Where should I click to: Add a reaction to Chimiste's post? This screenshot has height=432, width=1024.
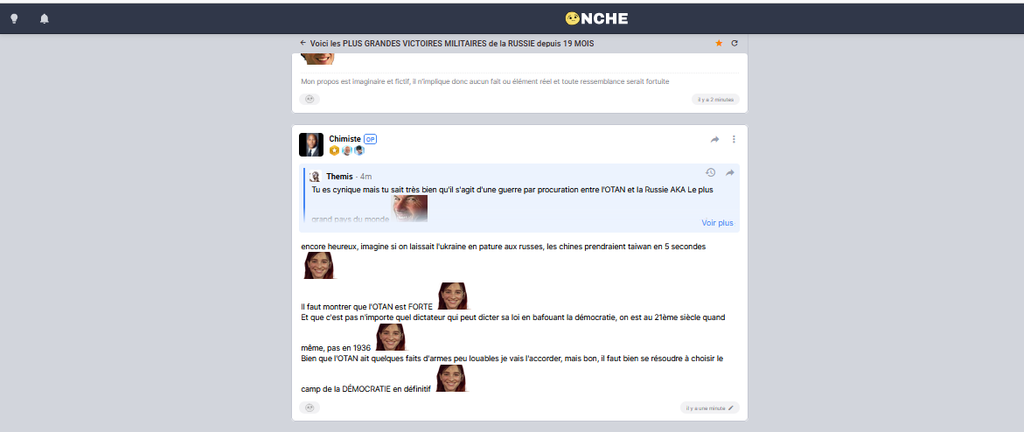click(x=310, y=407)
